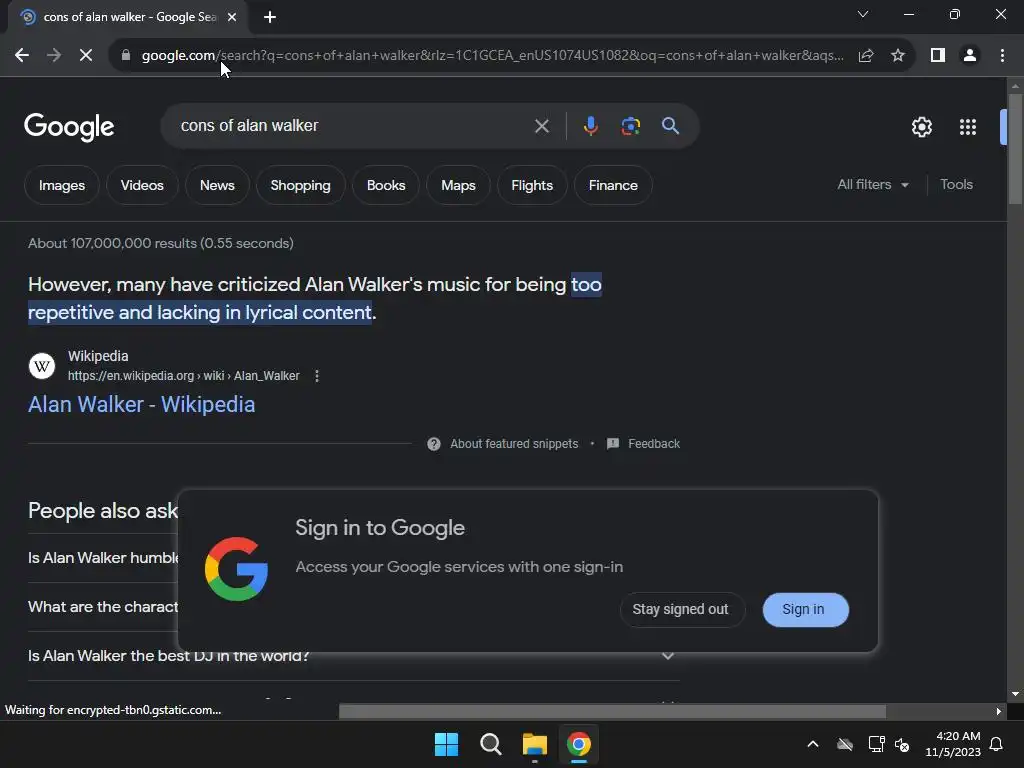The image size is (1024, 768).
Task: Clear the search box text
Action: [541, 126]
